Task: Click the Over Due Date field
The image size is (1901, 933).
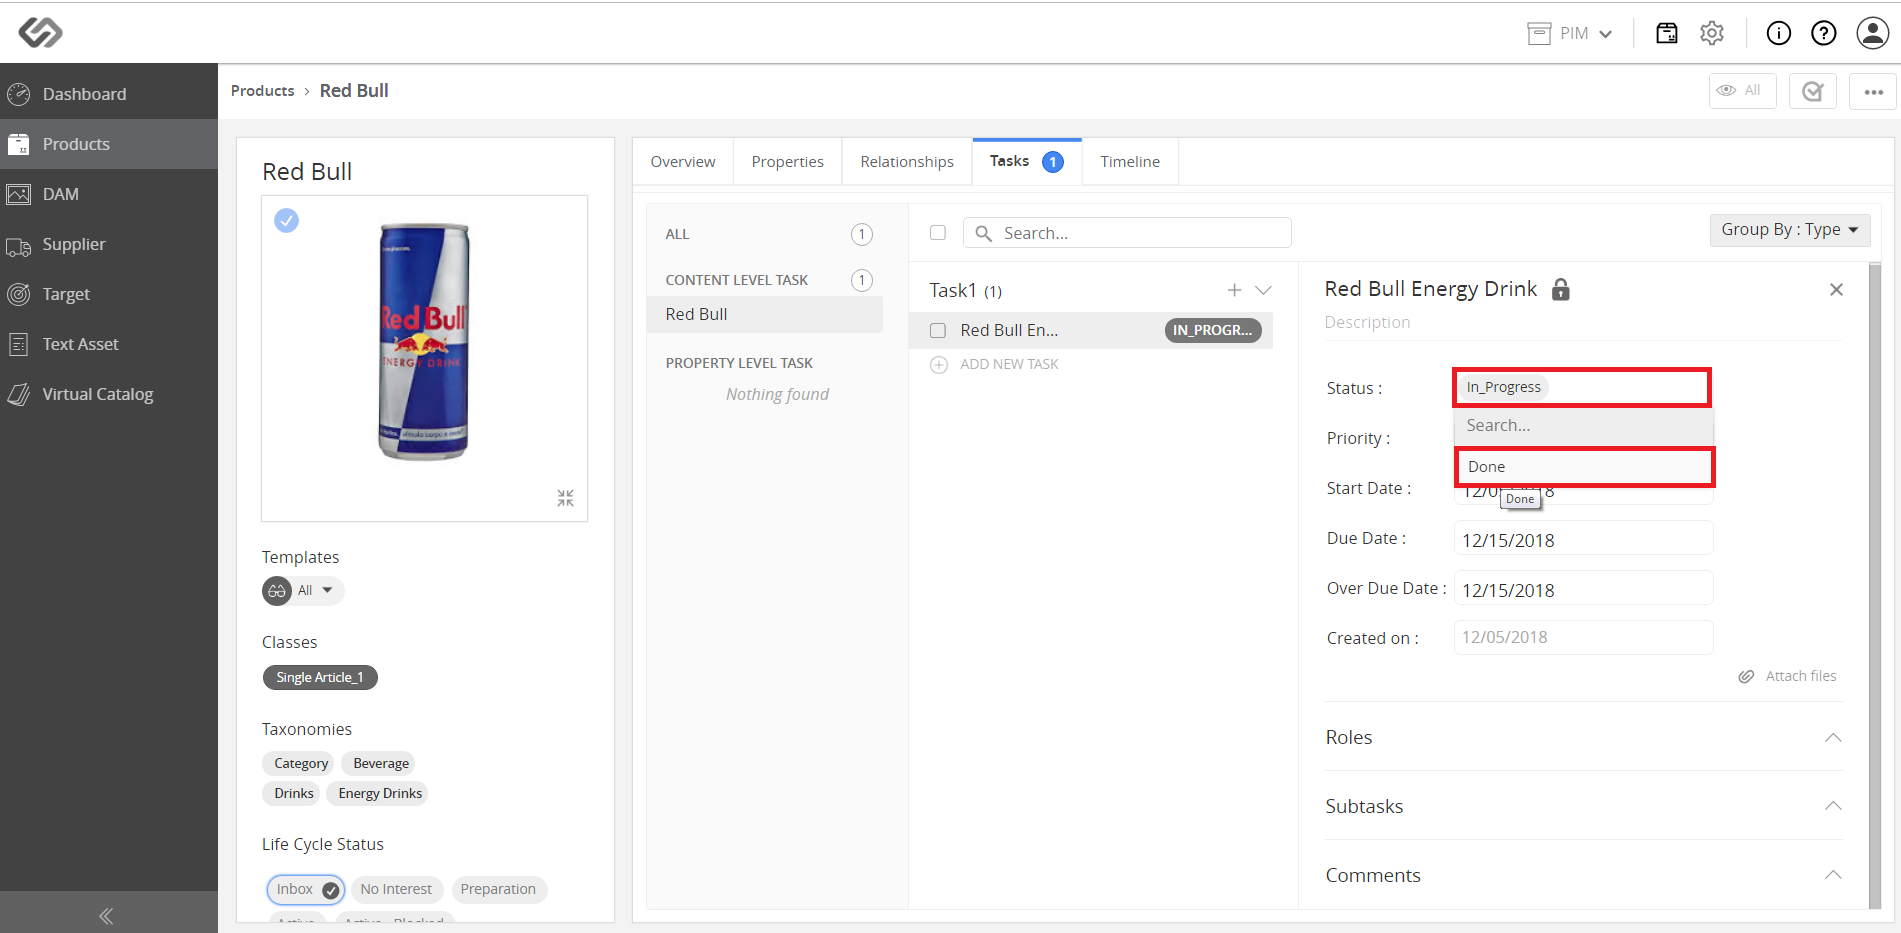Action: coord(1584,588)
